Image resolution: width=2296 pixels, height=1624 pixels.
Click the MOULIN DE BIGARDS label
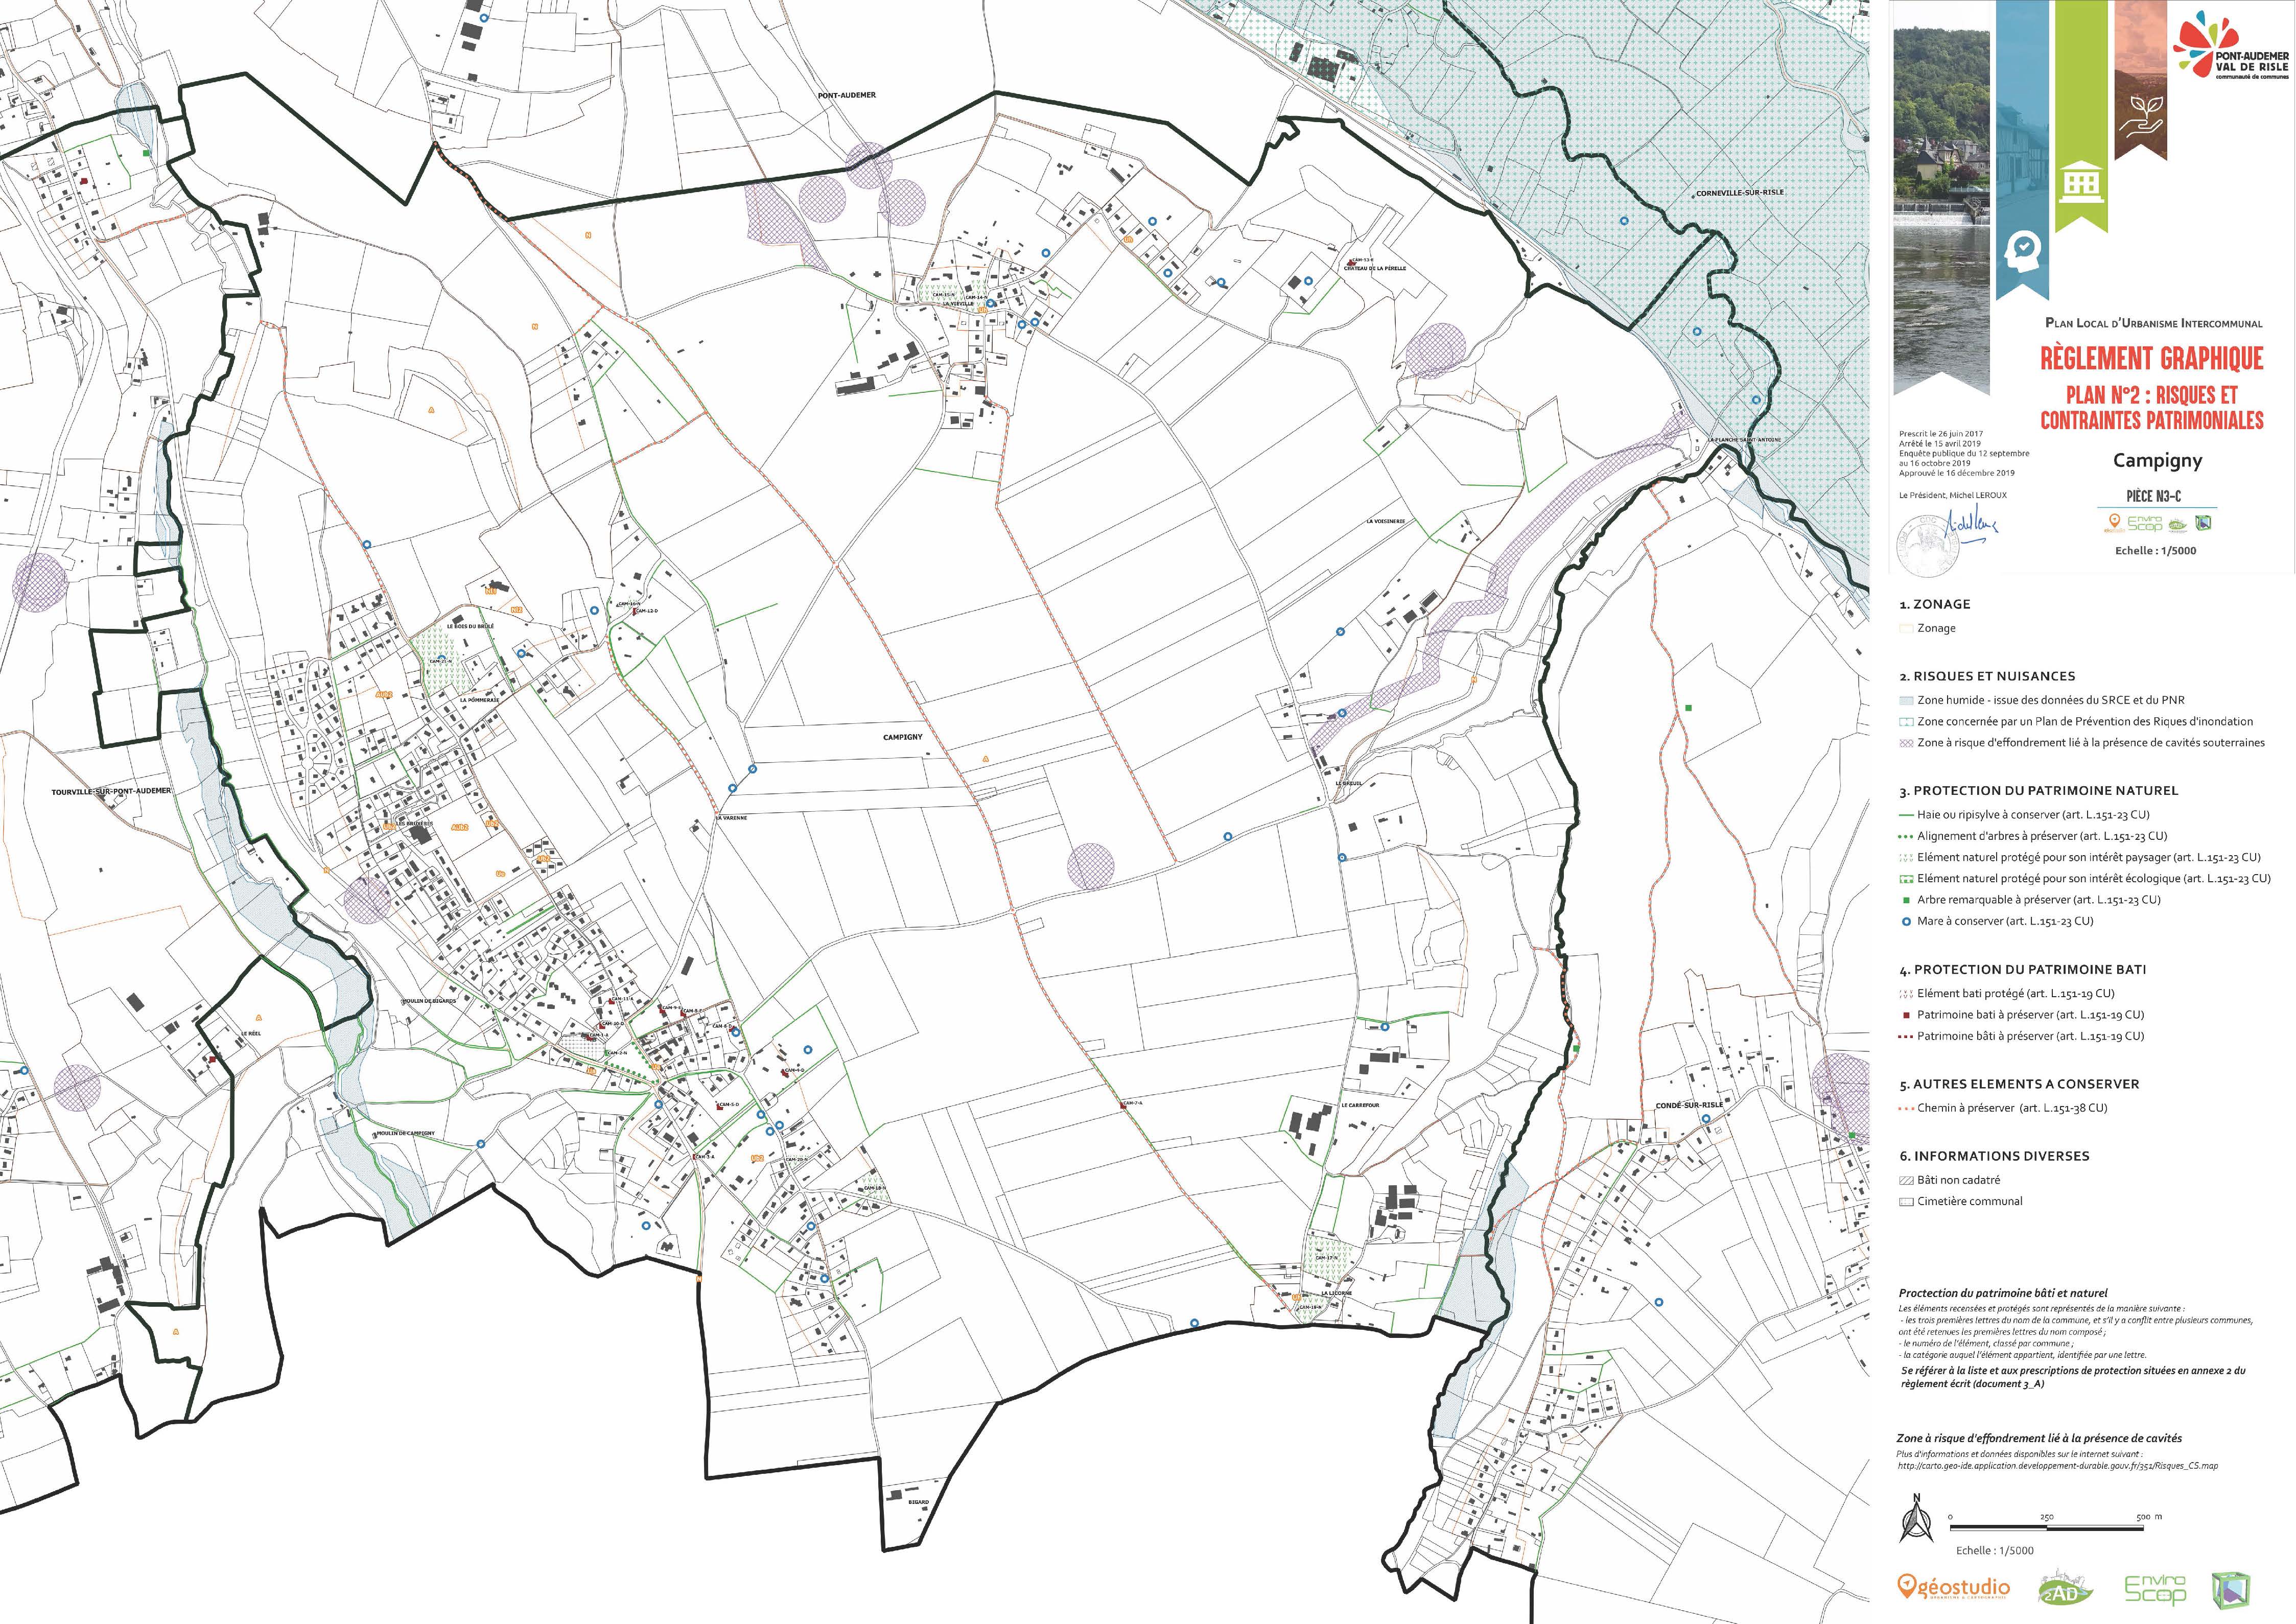point(428,1000)
